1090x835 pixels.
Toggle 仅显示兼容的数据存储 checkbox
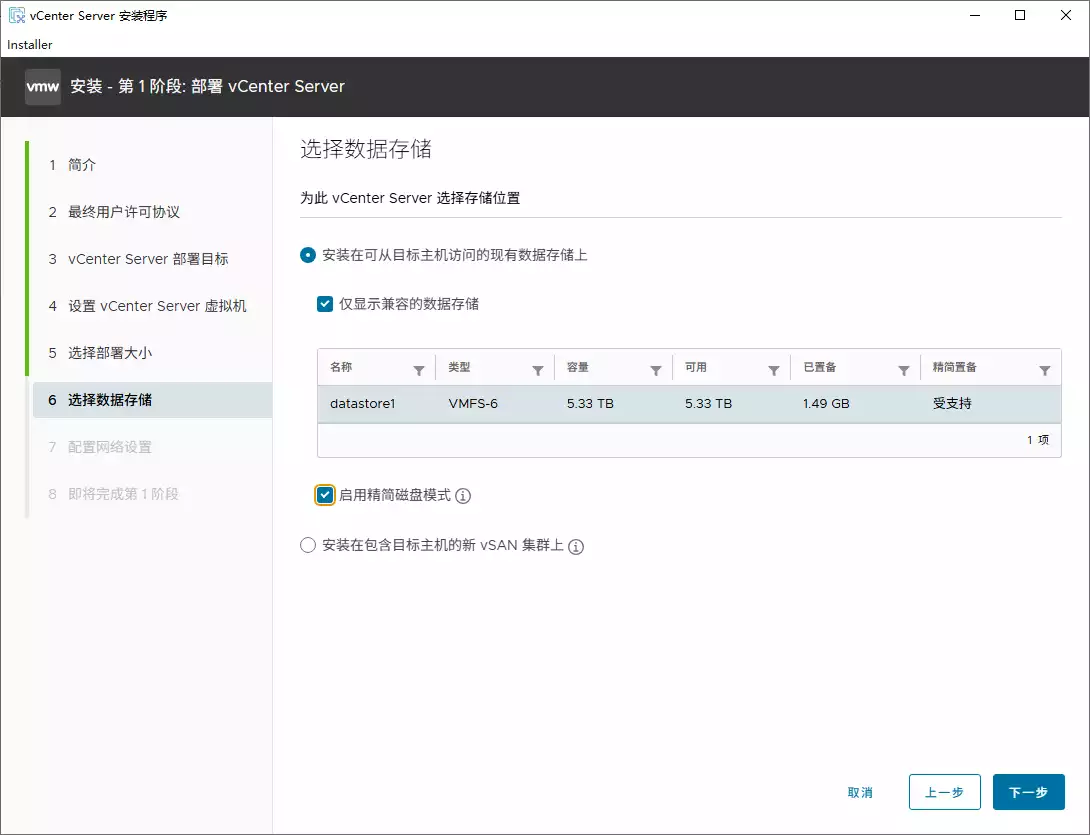325,304
